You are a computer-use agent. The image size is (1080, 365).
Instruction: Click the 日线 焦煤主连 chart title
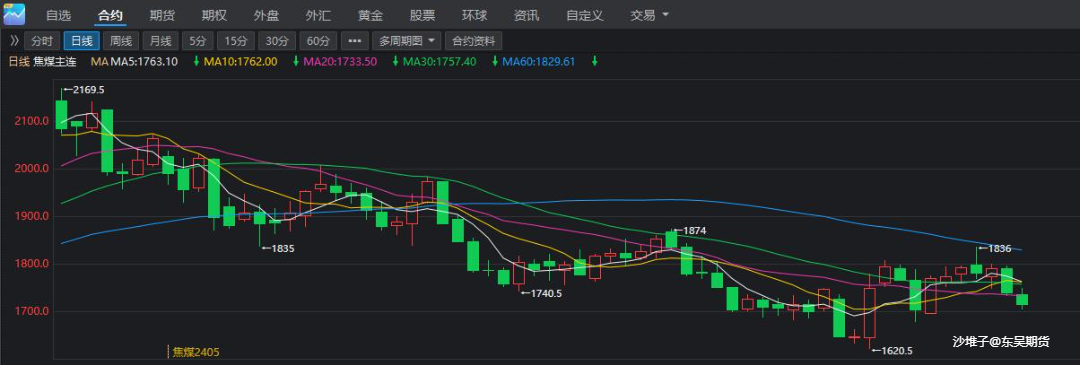pyautogui.click(x=42, y=61)
